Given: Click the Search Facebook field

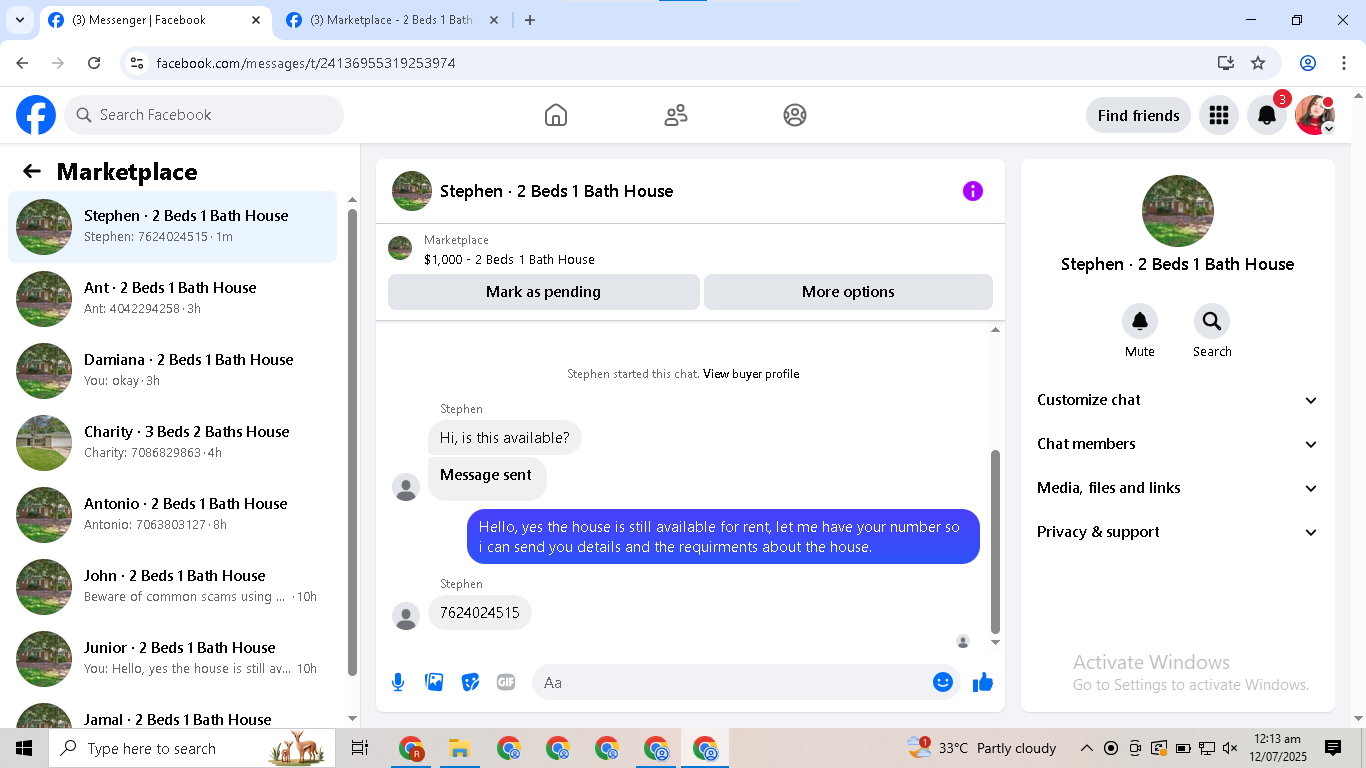Looking at the screenshot, I should 204,115.
